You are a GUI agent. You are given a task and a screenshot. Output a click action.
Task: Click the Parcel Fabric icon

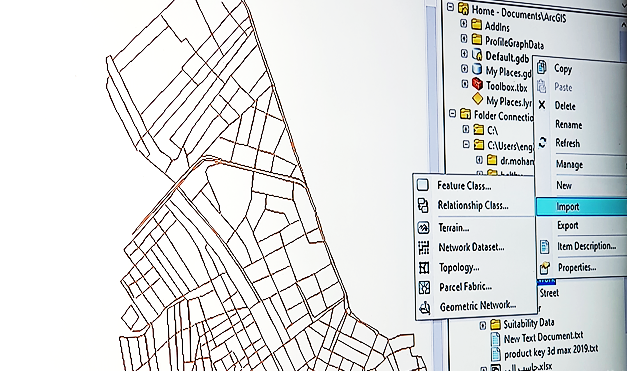coord(424,287)
